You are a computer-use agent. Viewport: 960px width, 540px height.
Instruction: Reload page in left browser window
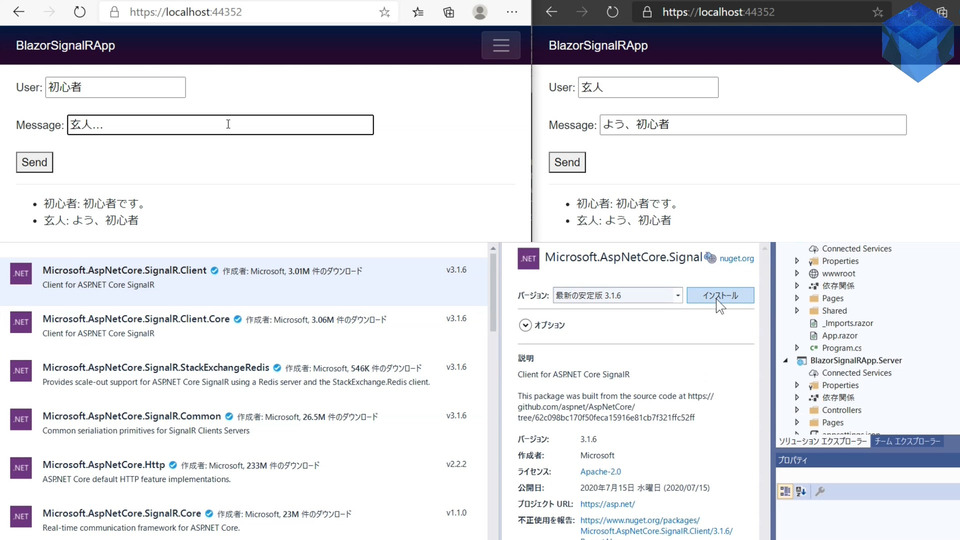coord(80,12)
